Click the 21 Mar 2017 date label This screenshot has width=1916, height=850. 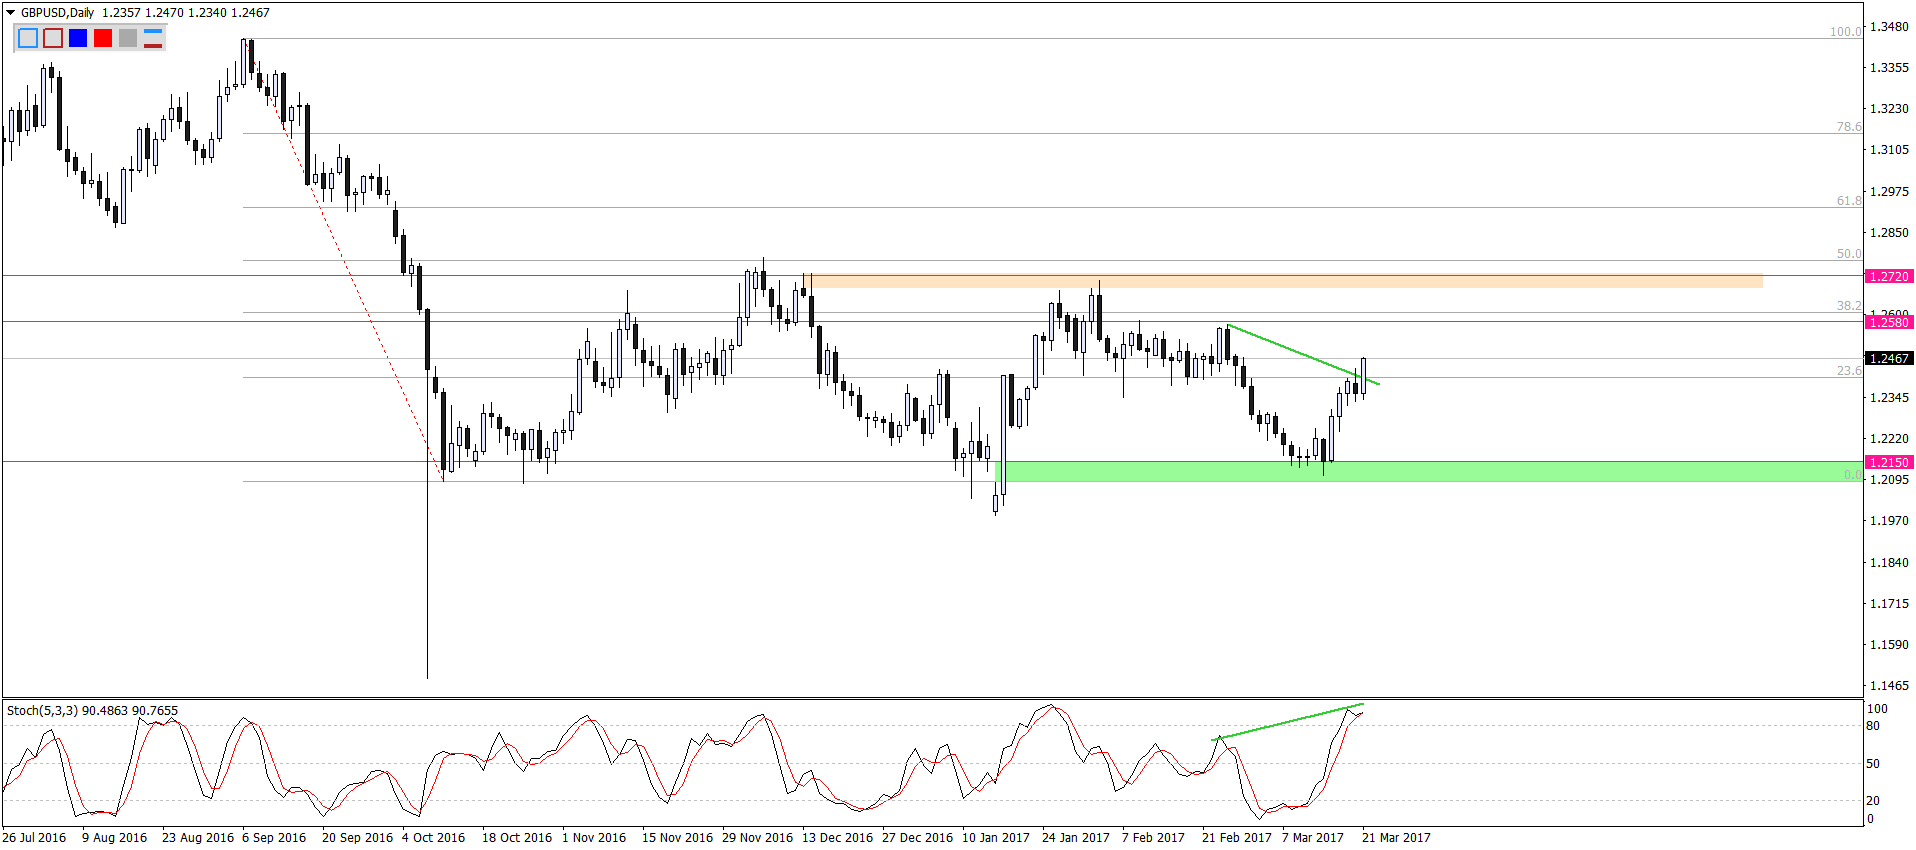coord(1396,838)
